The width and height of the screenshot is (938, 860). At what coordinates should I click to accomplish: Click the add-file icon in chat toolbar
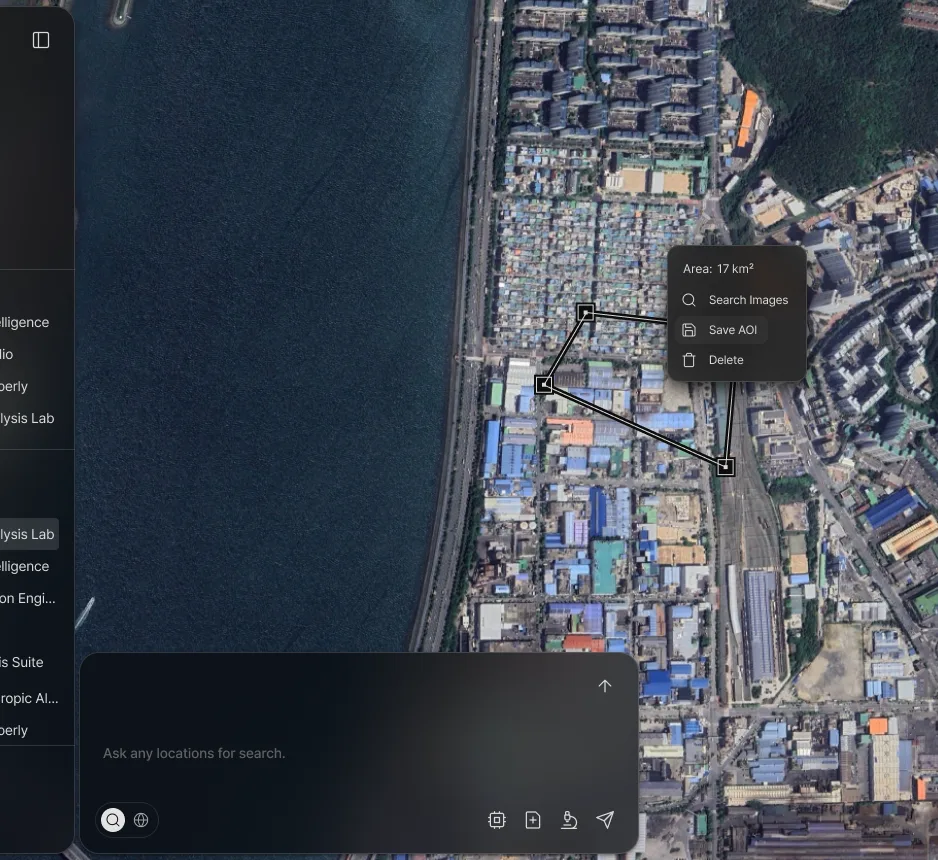point(532,820)
